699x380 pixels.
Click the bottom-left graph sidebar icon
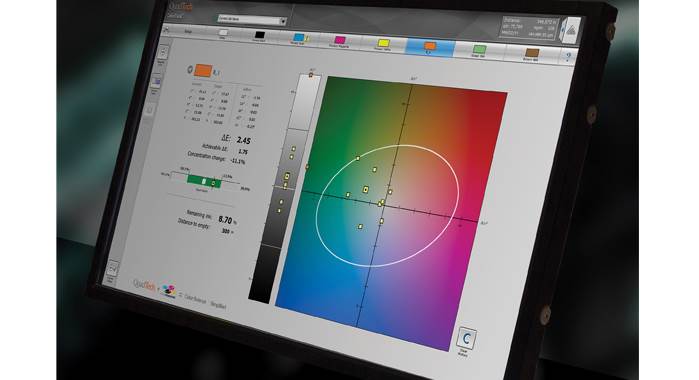tap(112, 269)
